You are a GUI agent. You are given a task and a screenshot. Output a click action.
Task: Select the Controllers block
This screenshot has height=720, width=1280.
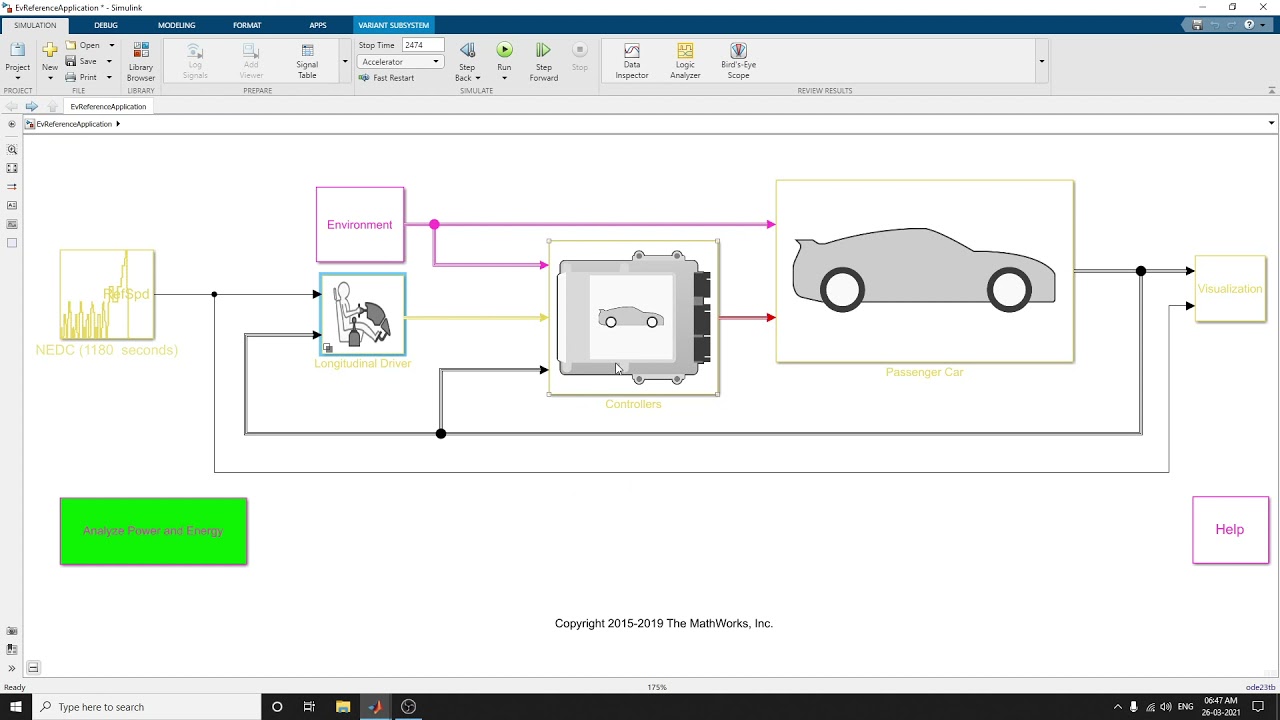(633, 318)
